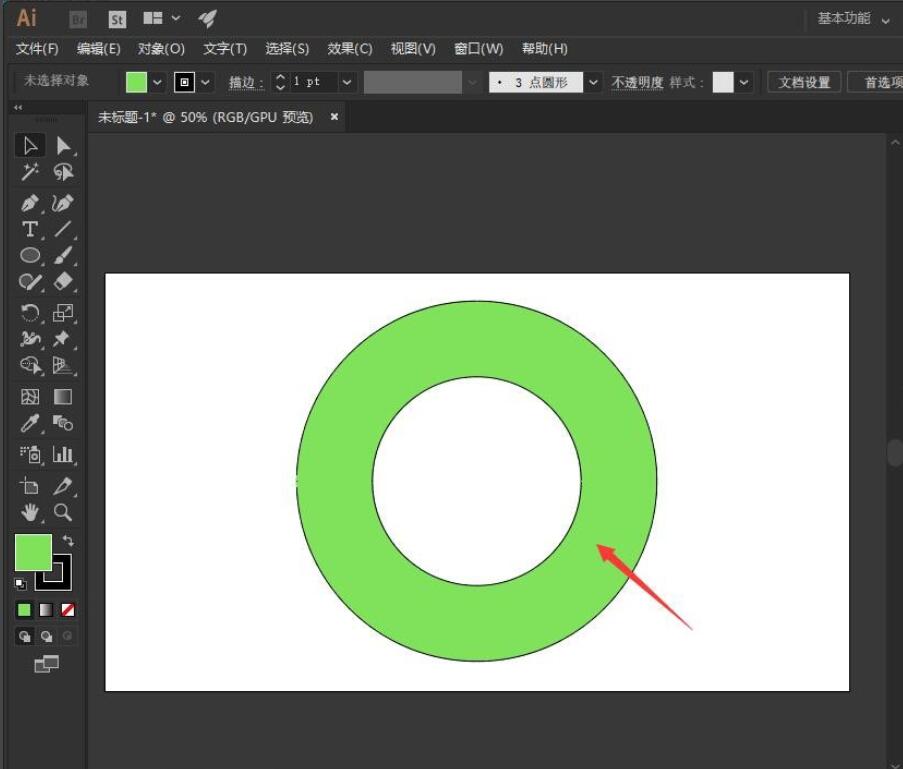
Task: Switch to Gradient fill mode
Action: pyautogui.click(x=46, y=609)
